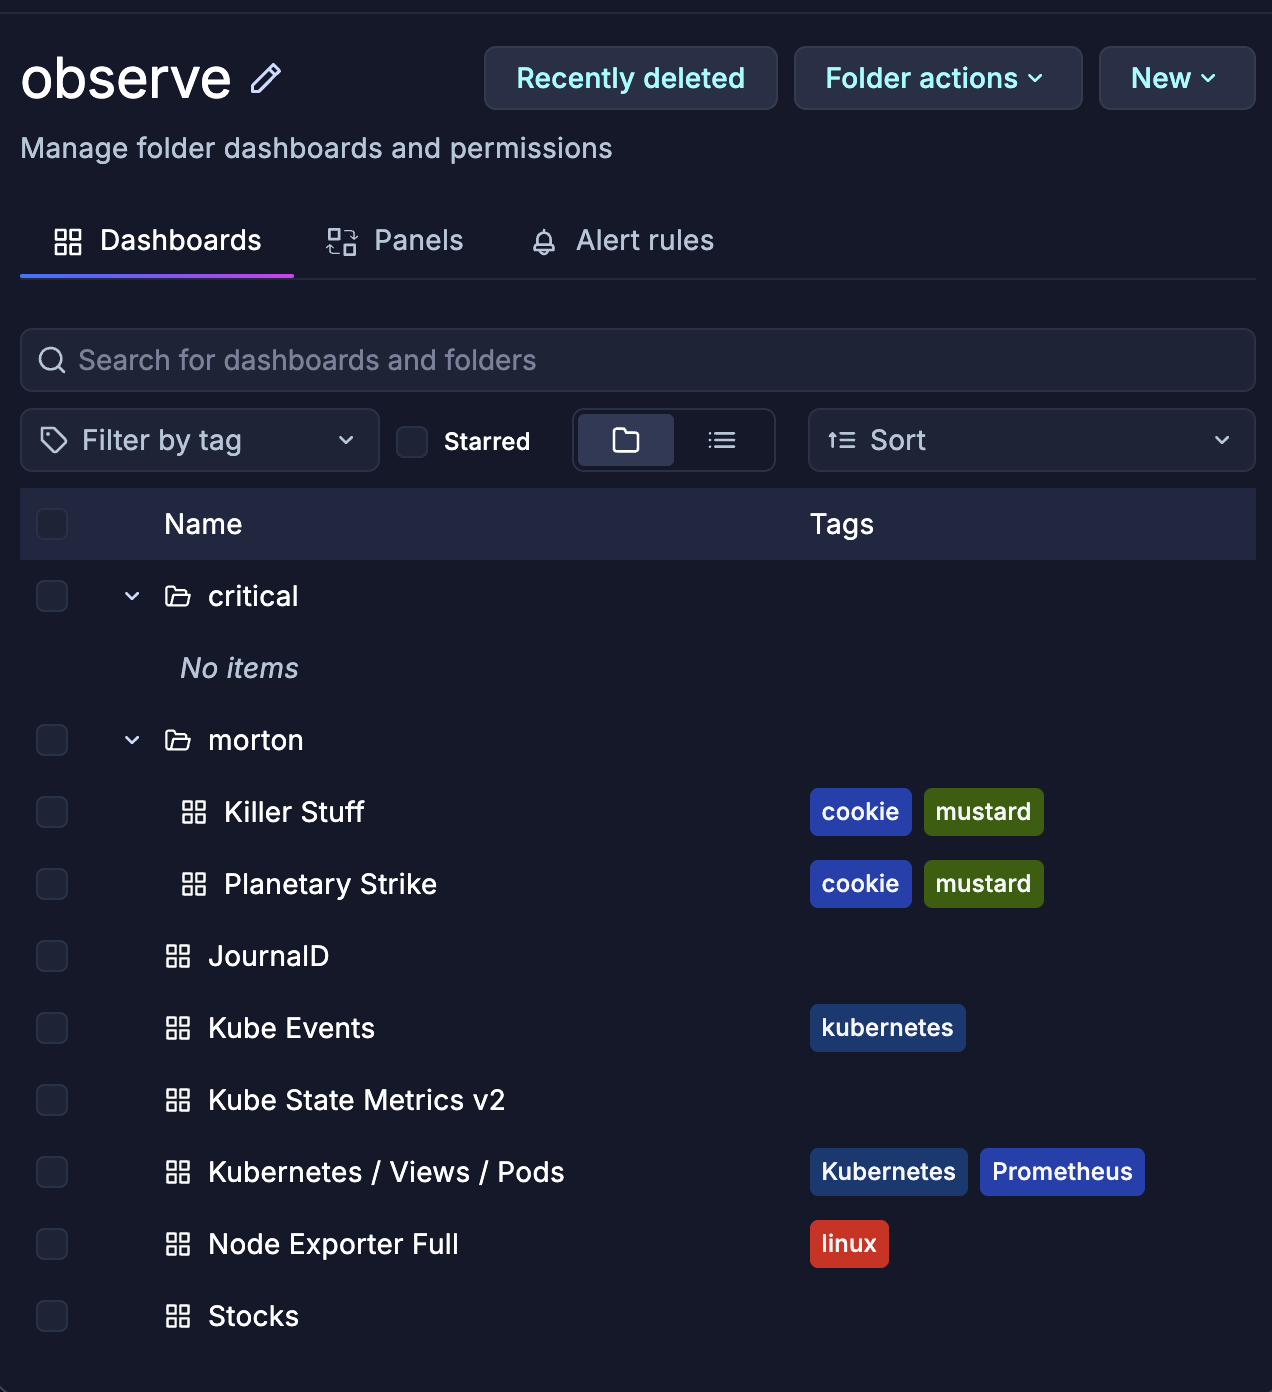Screen dimensions: 1272x1392
Task: Open the Kube State Metrics v2 dashboard
Action: tap(356, 1100)
